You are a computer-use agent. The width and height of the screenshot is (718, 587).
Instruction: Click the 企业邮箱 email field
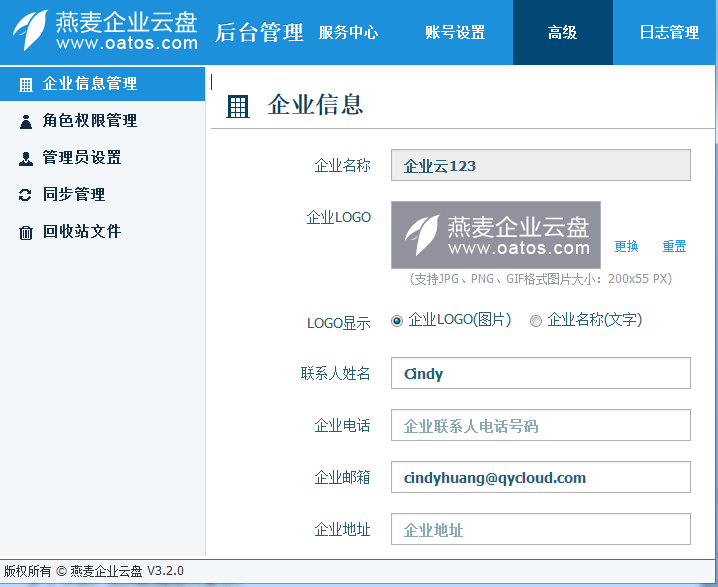(540, 477)
